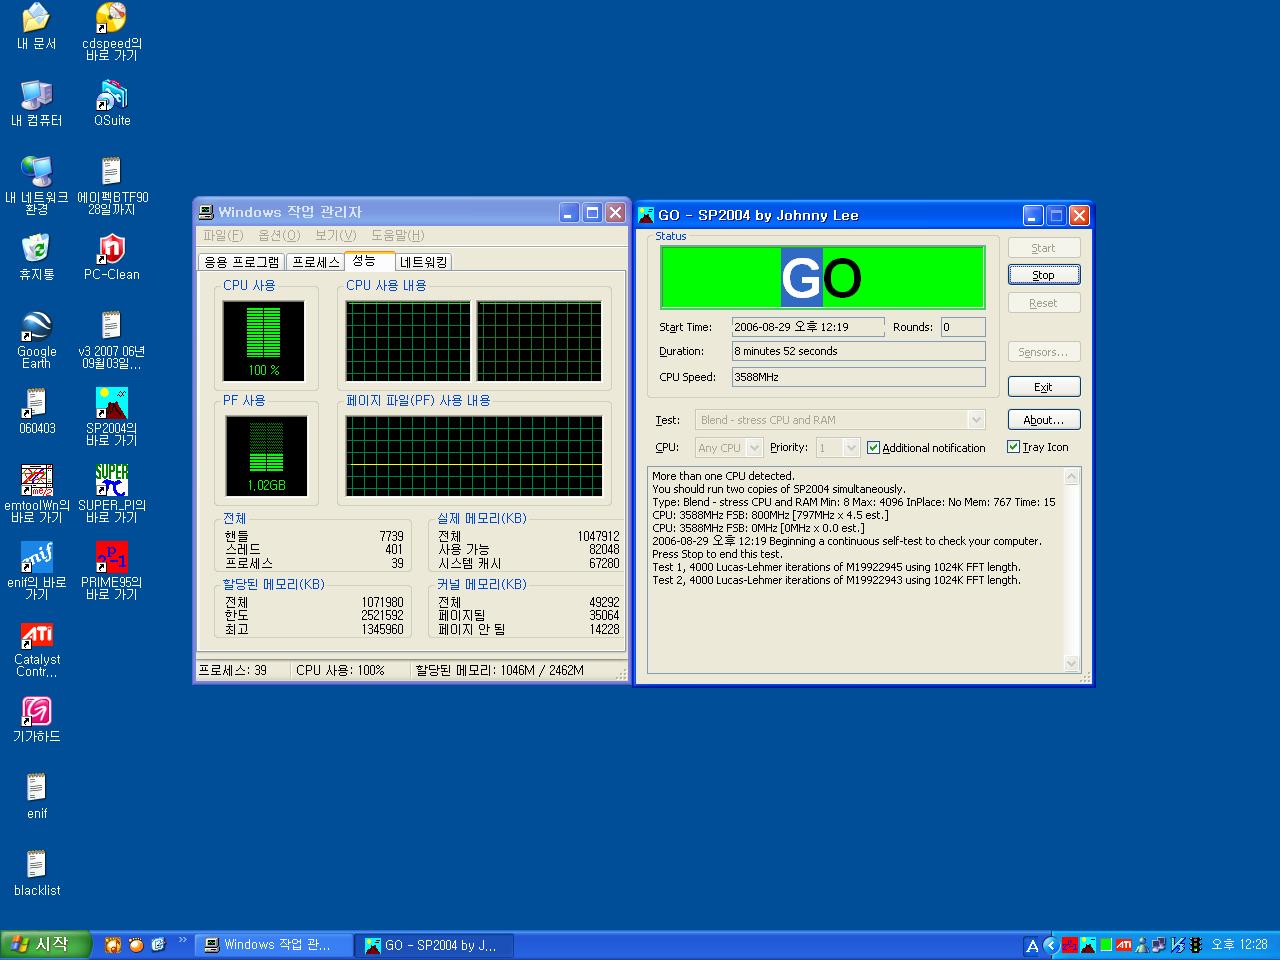The image size is (1280, 960).
Task: Select the 내 컴퓨터 desktop icon
Action: tap(36, 104)
